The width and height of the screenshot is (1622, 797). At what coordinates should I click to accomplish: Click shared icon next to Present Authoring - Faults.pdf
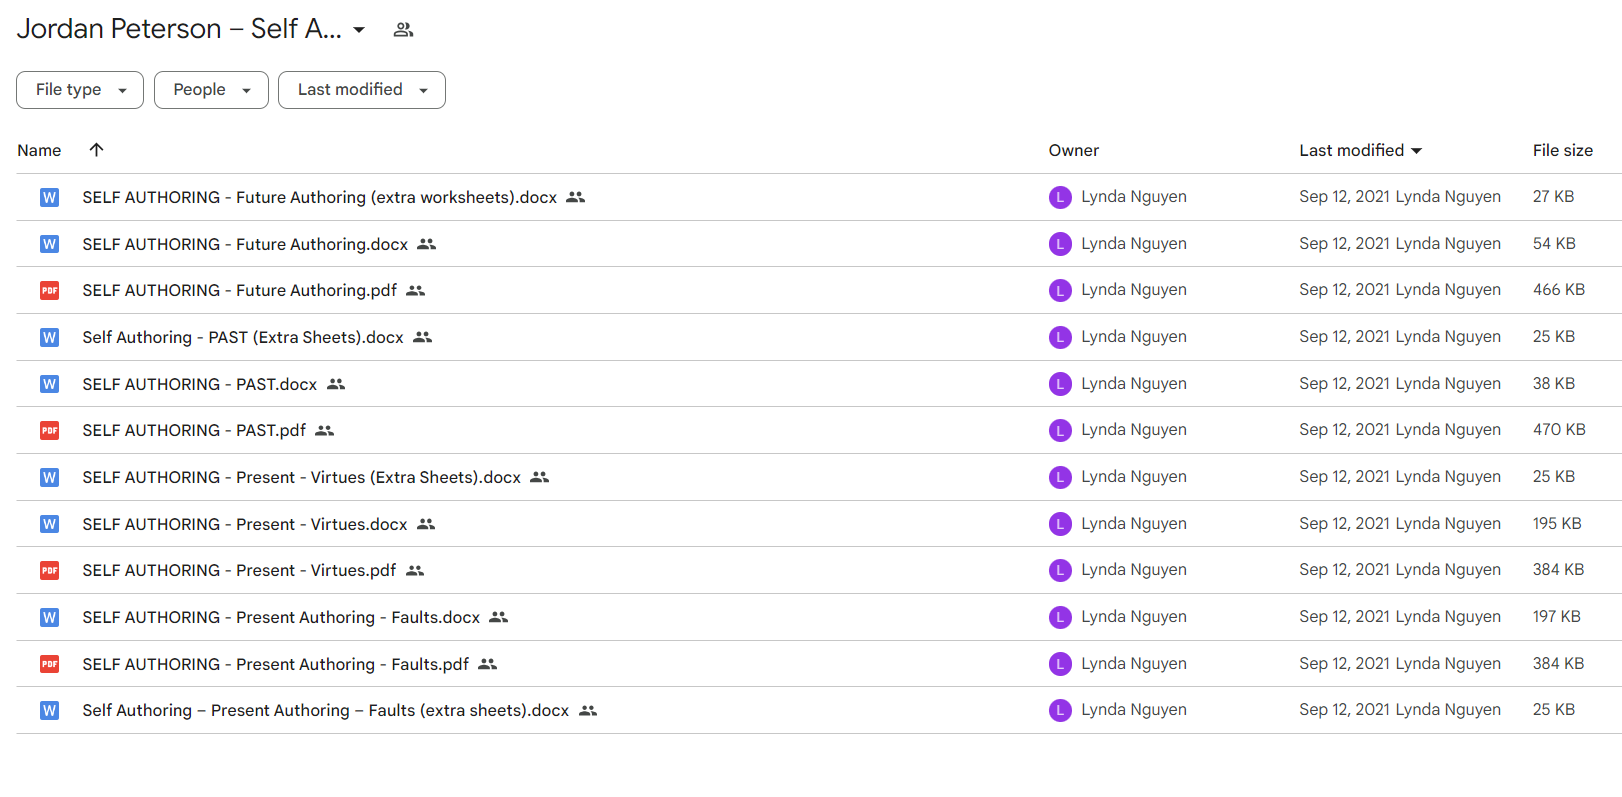487,664
